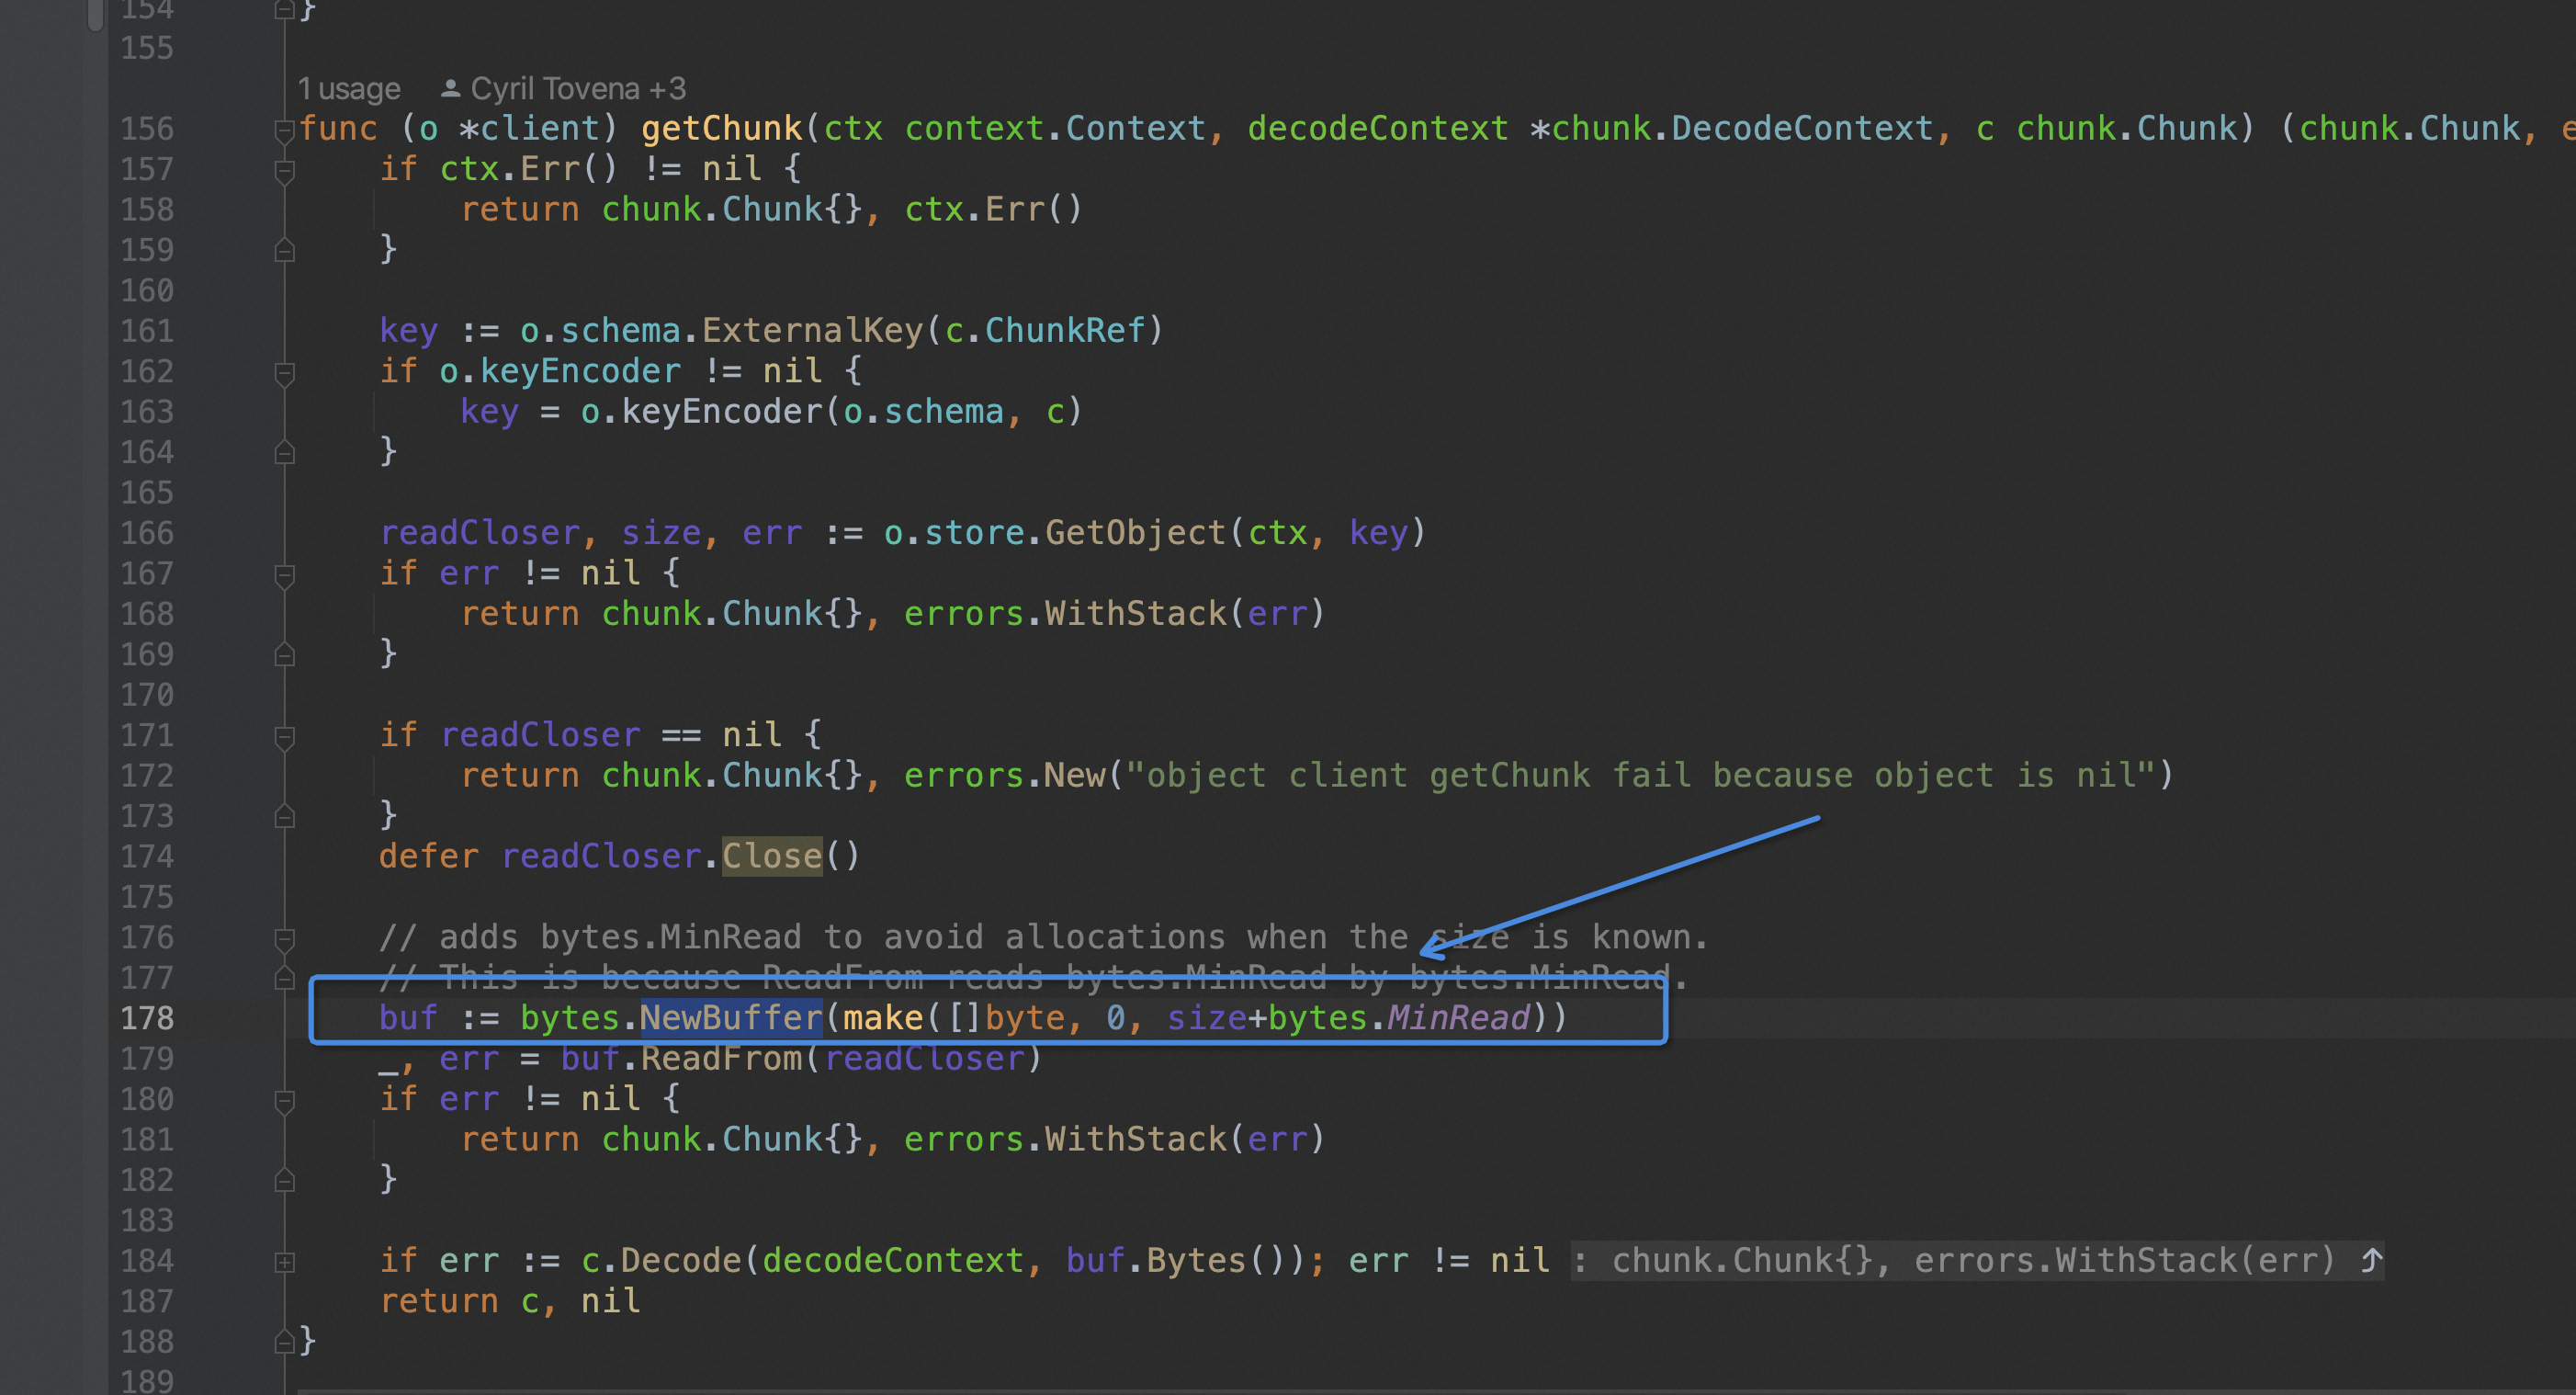Show code authors via 'Cyril Tovena +3' label
Viewport: 2576px width, 1395px height.
point(575,87)
